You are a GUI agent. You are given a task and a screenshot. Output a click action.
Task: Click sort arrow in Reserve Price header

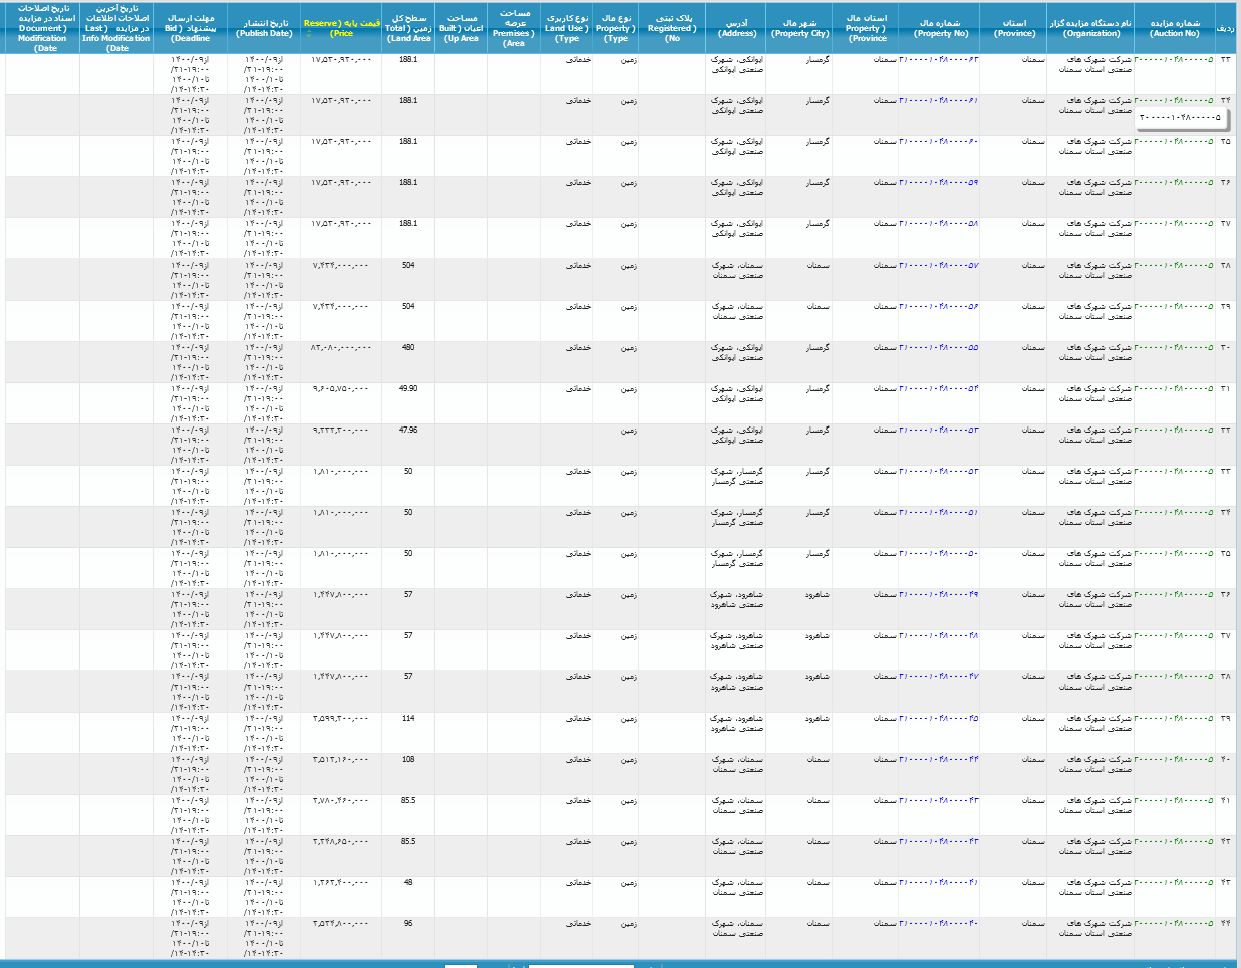click(309, 34)
